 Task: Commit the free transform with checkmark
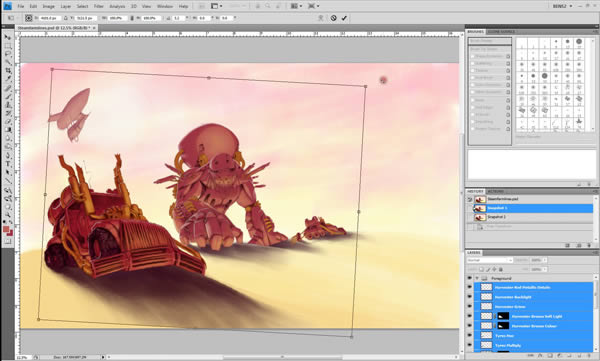coord(344,18)
